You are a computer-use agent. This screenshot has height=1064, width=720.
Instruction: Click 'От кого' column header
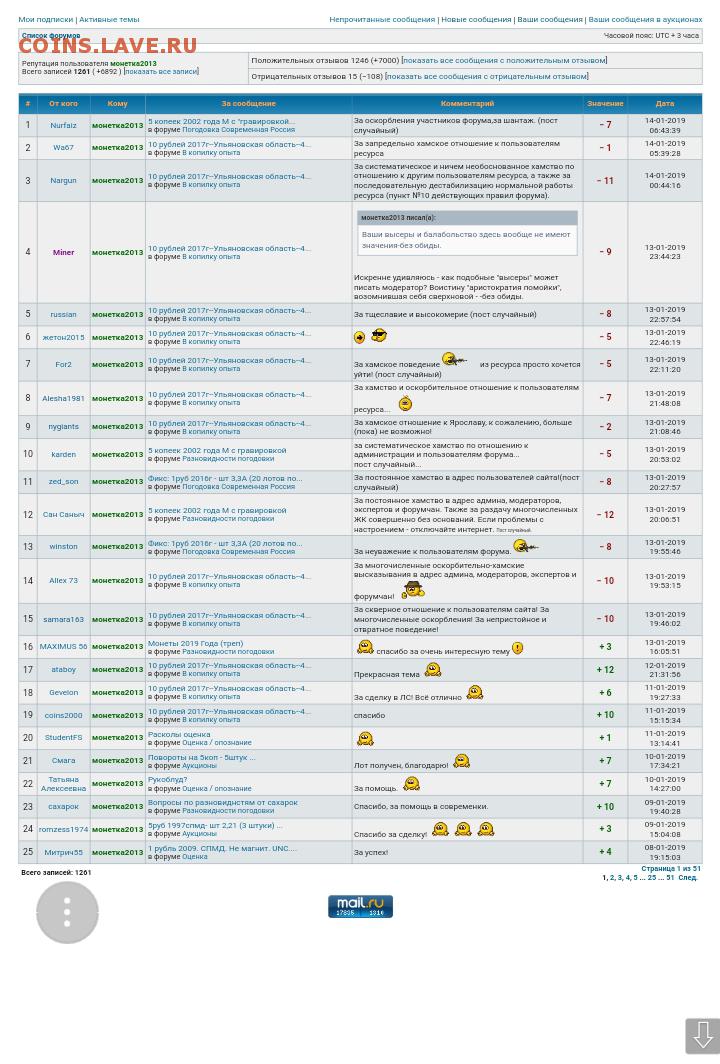(63, 104)
